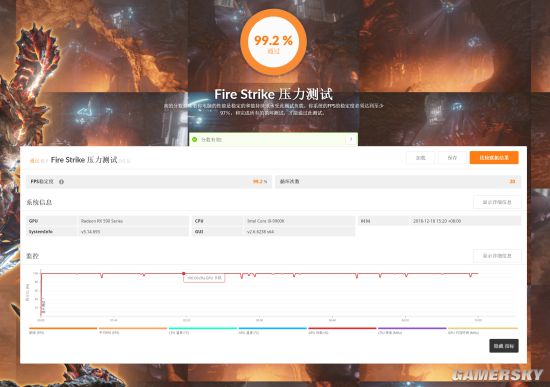Click the 99.2 % score circle
Image resolution: width=550 pixels, height=387 pixels.
(x=273, y=42)
